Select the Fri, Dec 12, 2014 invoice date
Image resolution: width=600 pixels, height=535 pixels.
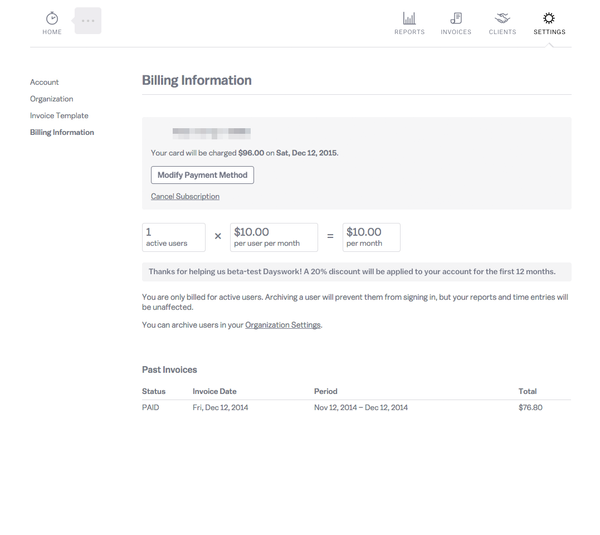coord(220,408)
